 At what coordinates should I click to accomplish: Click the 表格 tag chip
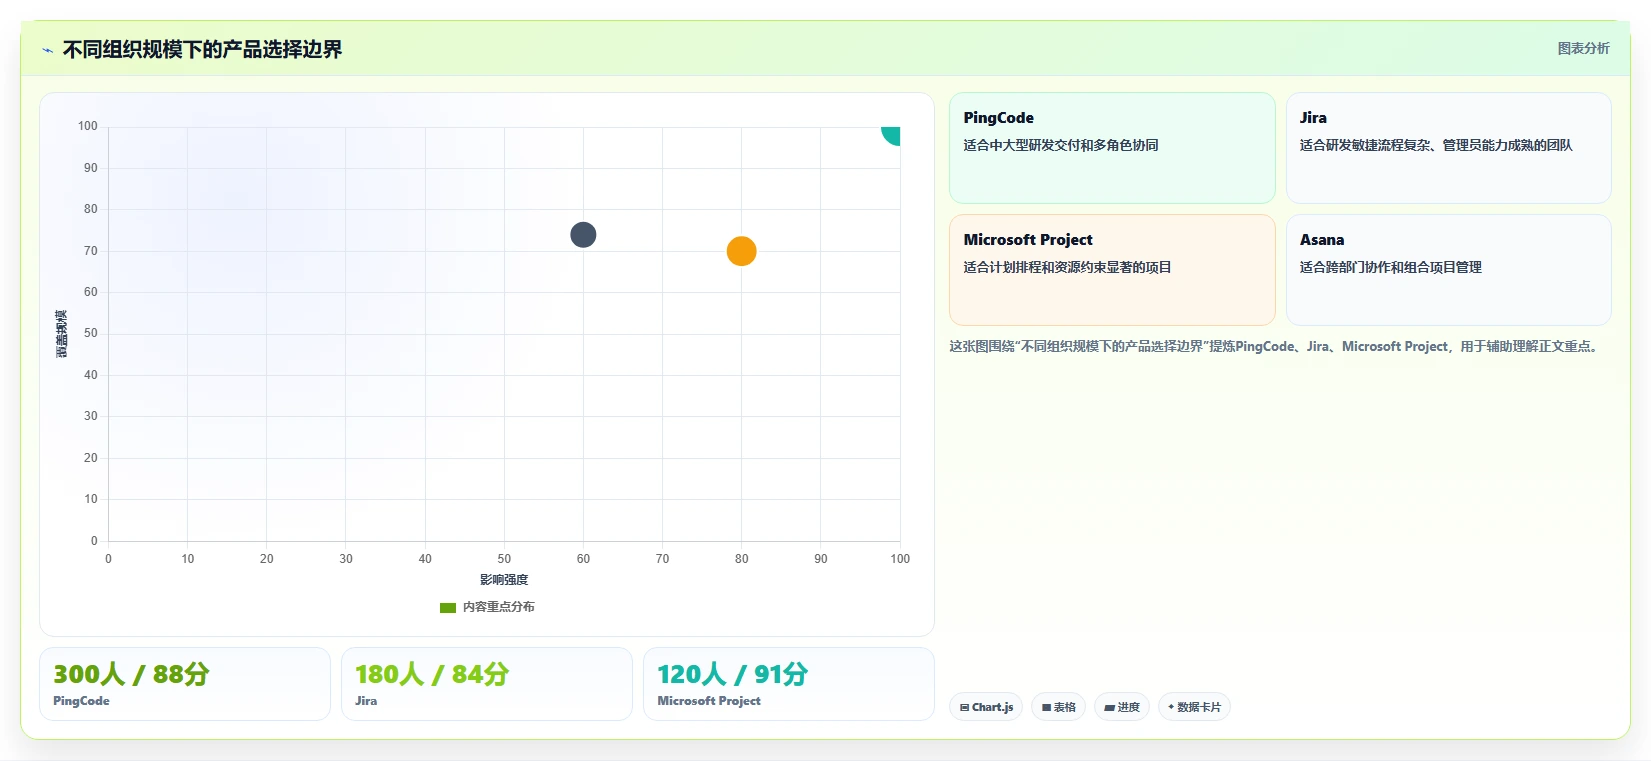coord(1058,707)
